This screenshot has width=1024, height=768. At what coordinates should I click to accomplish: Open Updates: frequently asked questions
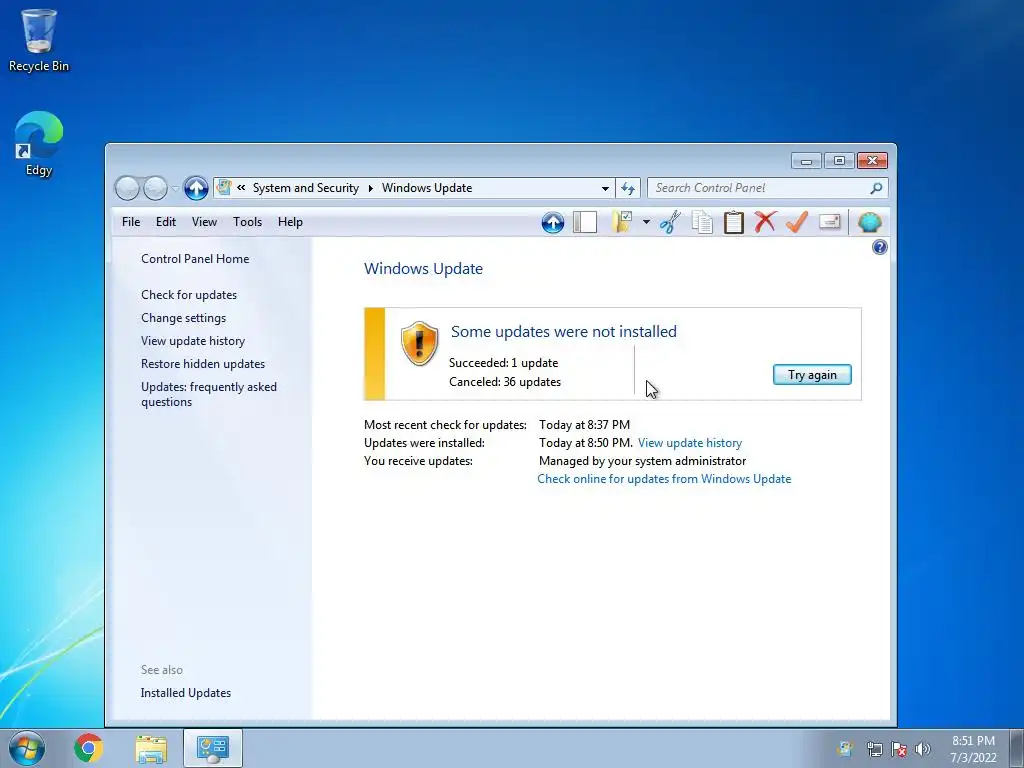click(209, 394)
